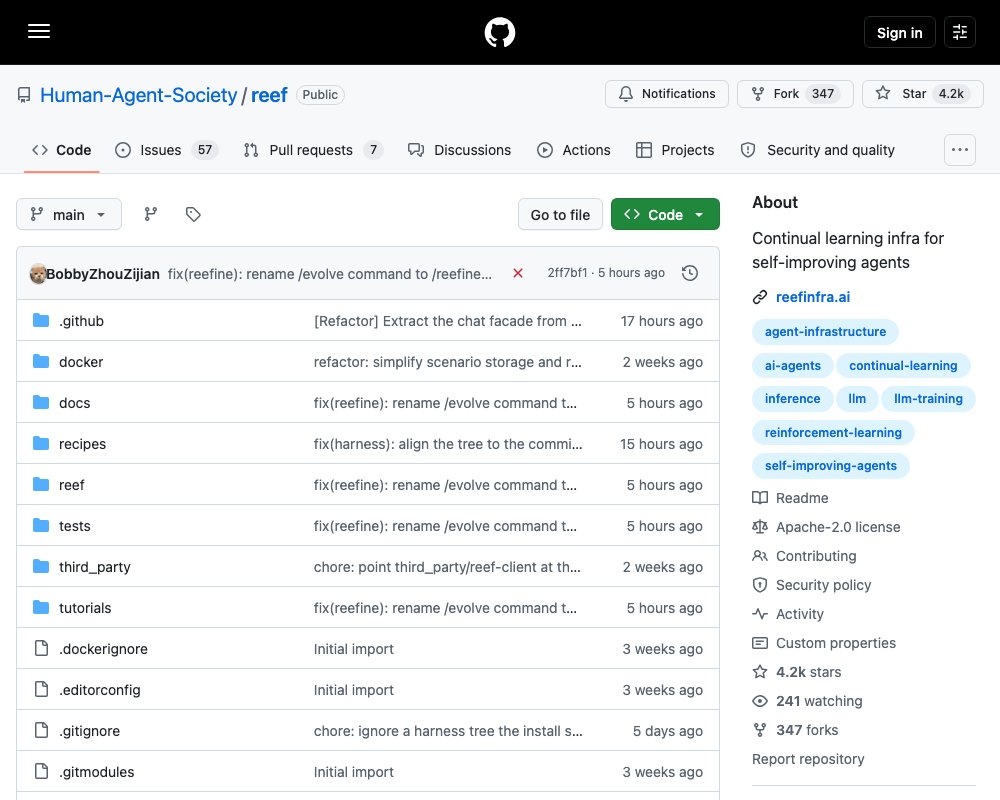Image resolution: width=1000 pixels, height=800 pixels.
Task: Select the Code tab
Action: point(61,150)
